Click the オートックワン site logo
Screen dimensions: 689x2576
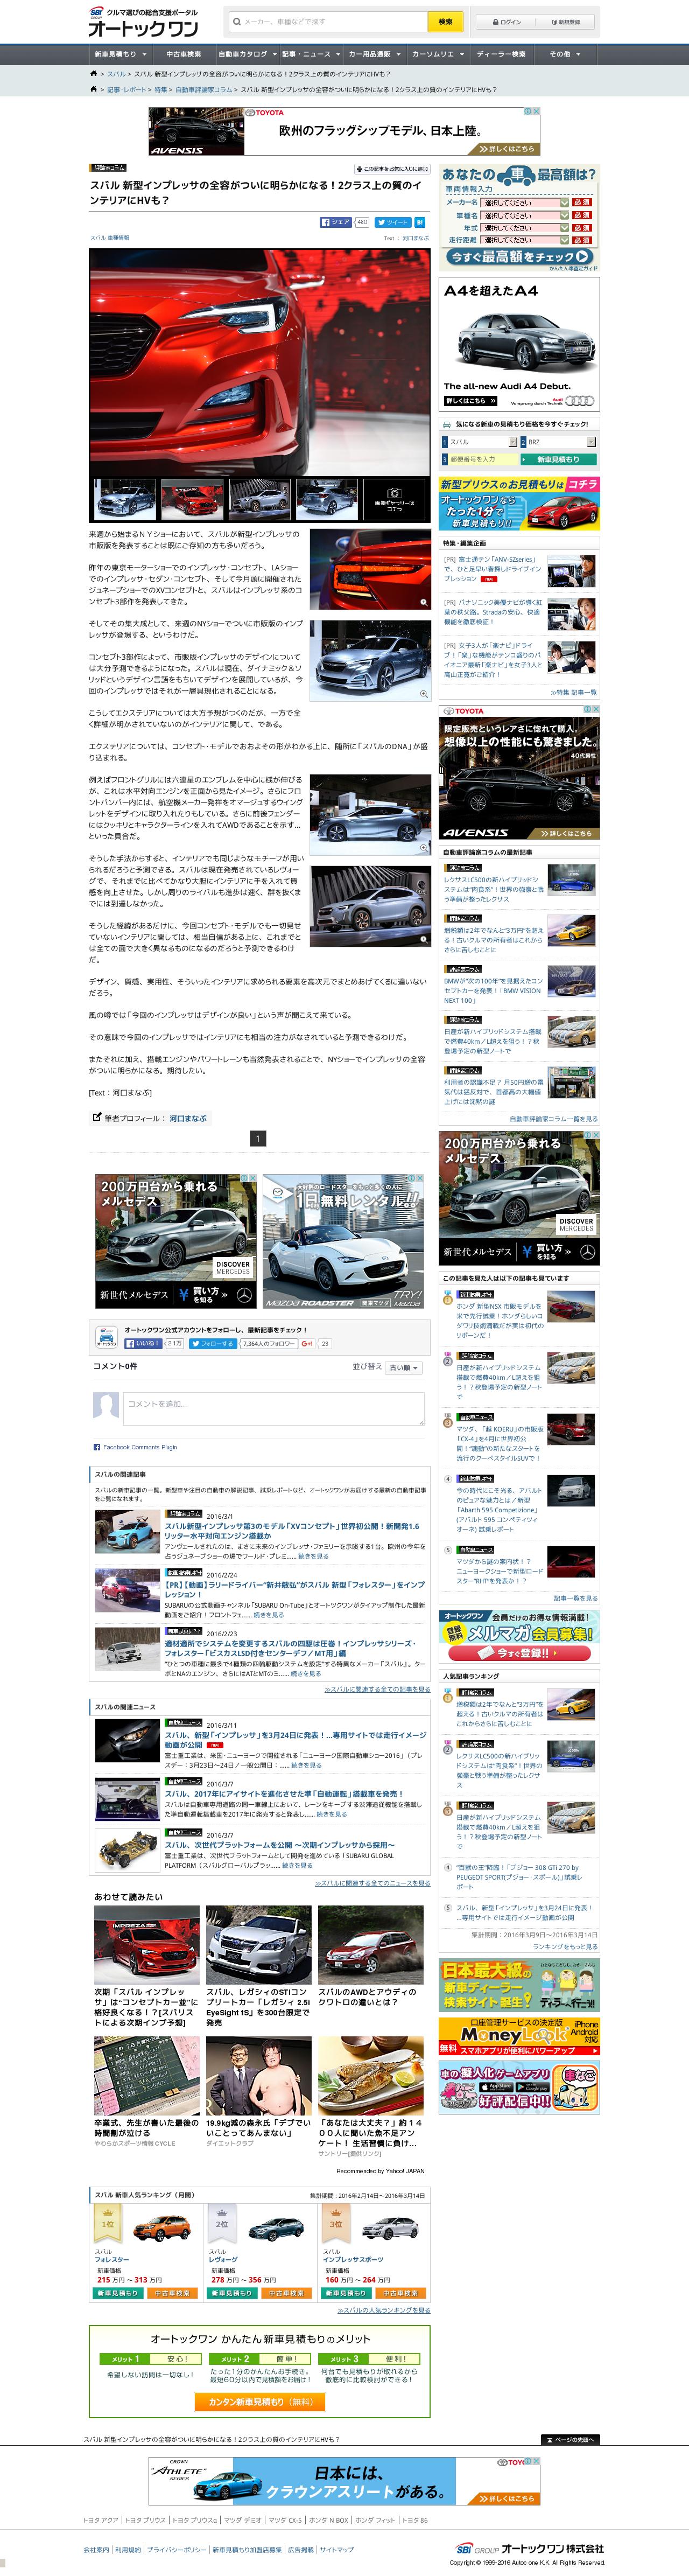coord(142,23)
